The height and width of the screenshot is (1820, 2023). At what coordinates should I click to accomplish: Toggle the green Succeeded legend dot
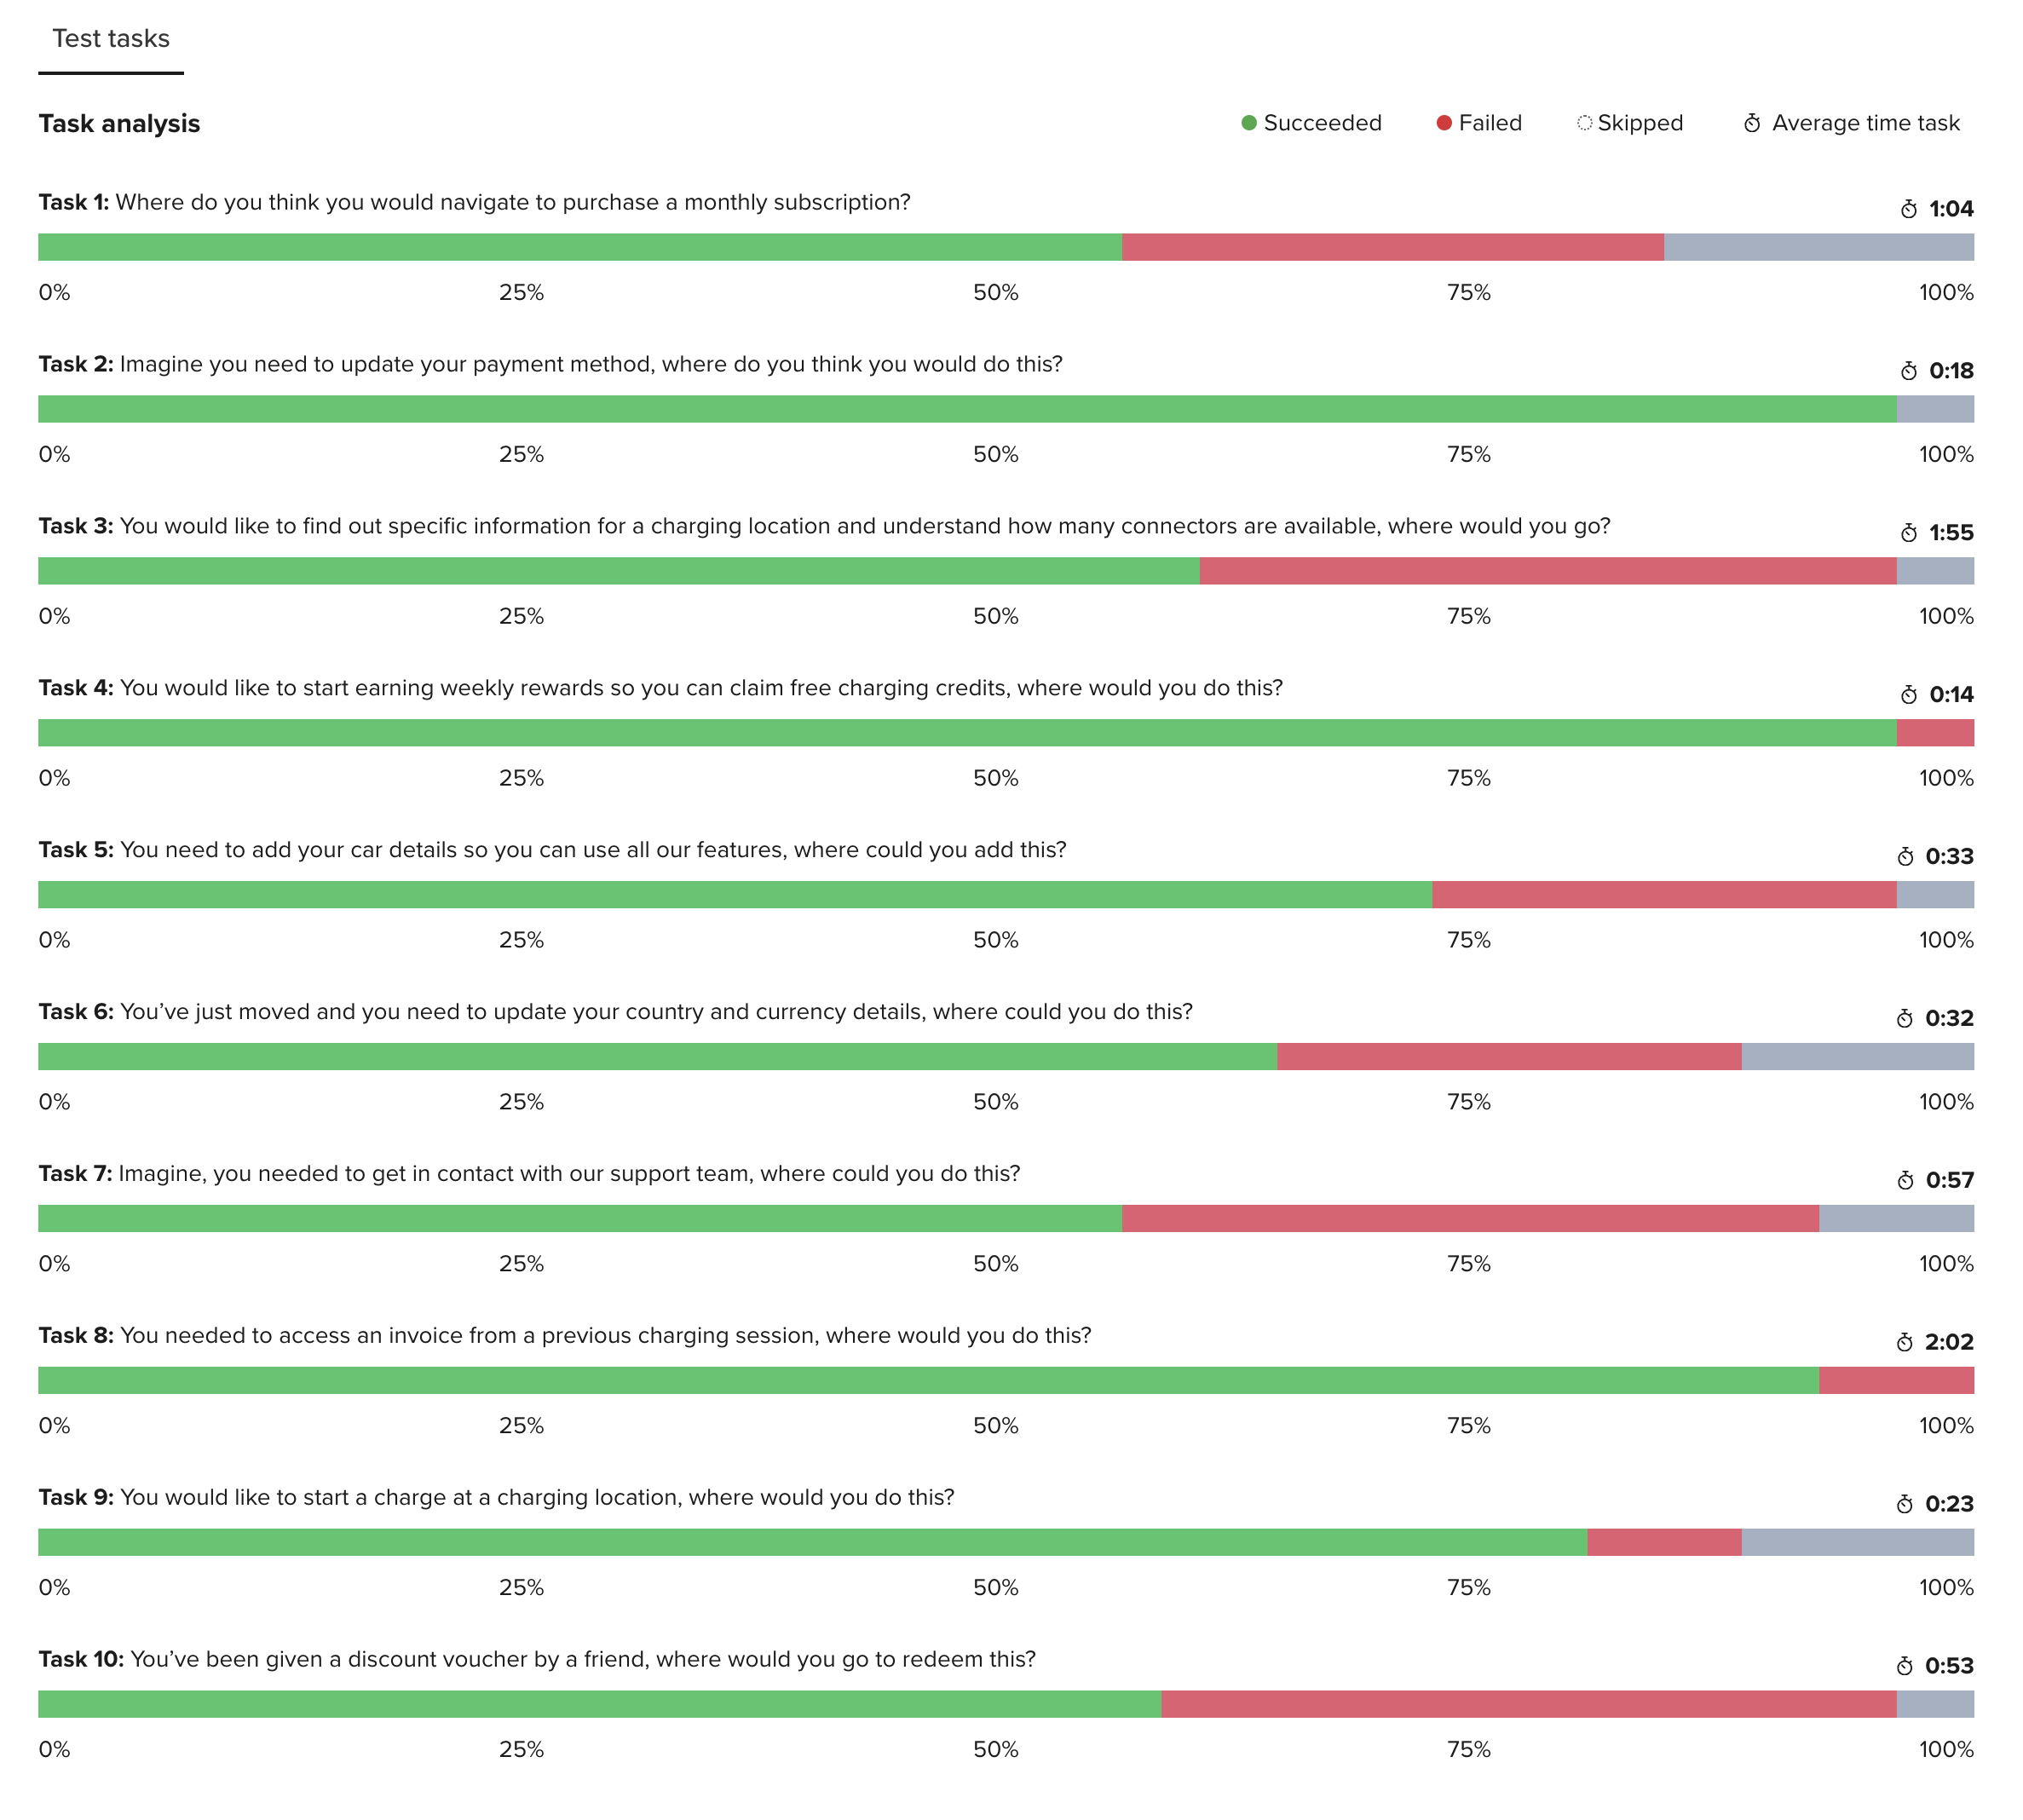pyautogui.click(x=1248, y=123)
